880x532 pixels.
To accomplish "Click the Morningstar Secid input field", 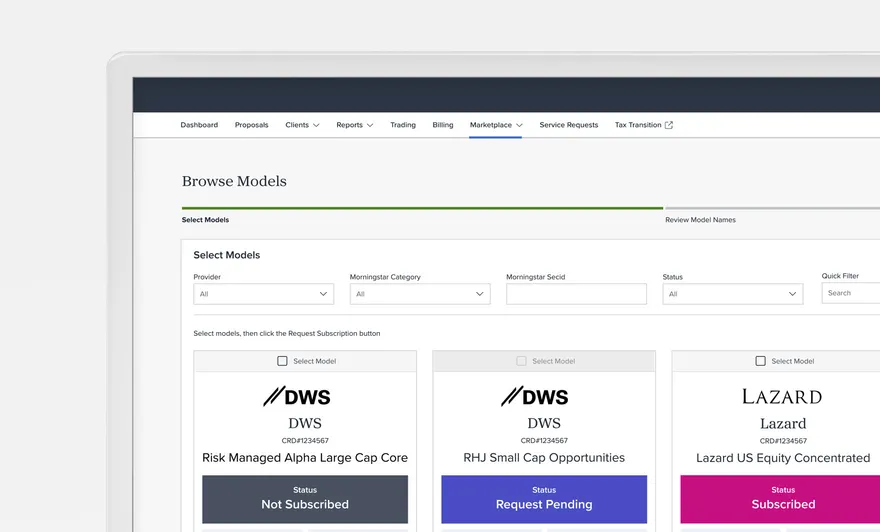I will 576,294.
